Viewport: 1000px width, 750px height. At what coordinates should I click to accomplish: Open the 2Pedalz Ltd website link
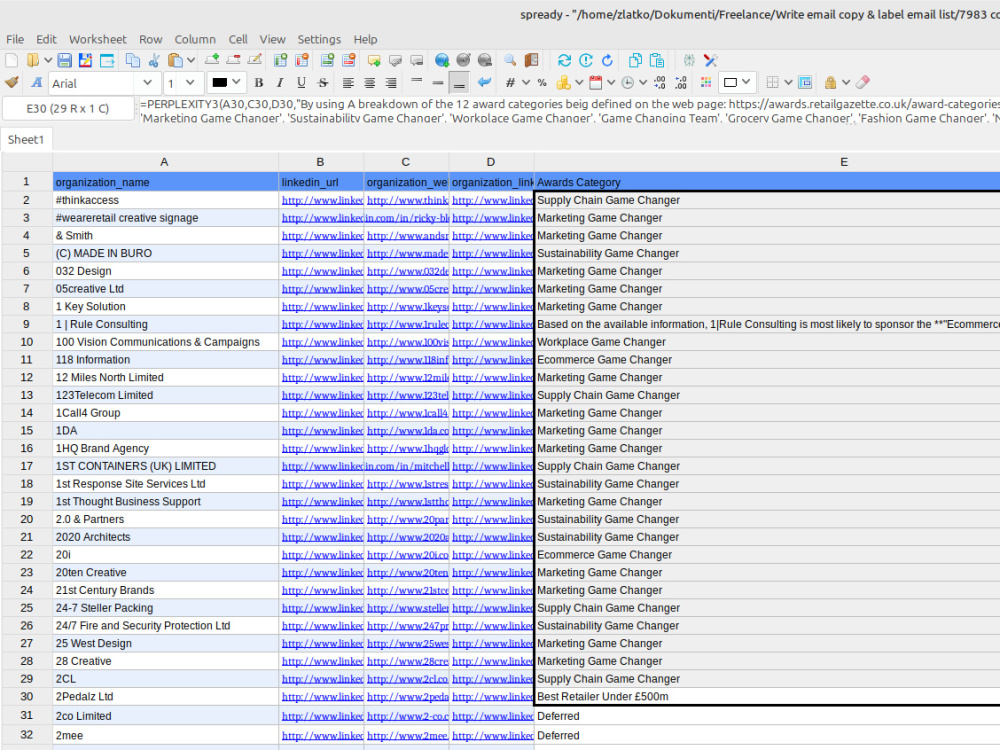[407, 697]
